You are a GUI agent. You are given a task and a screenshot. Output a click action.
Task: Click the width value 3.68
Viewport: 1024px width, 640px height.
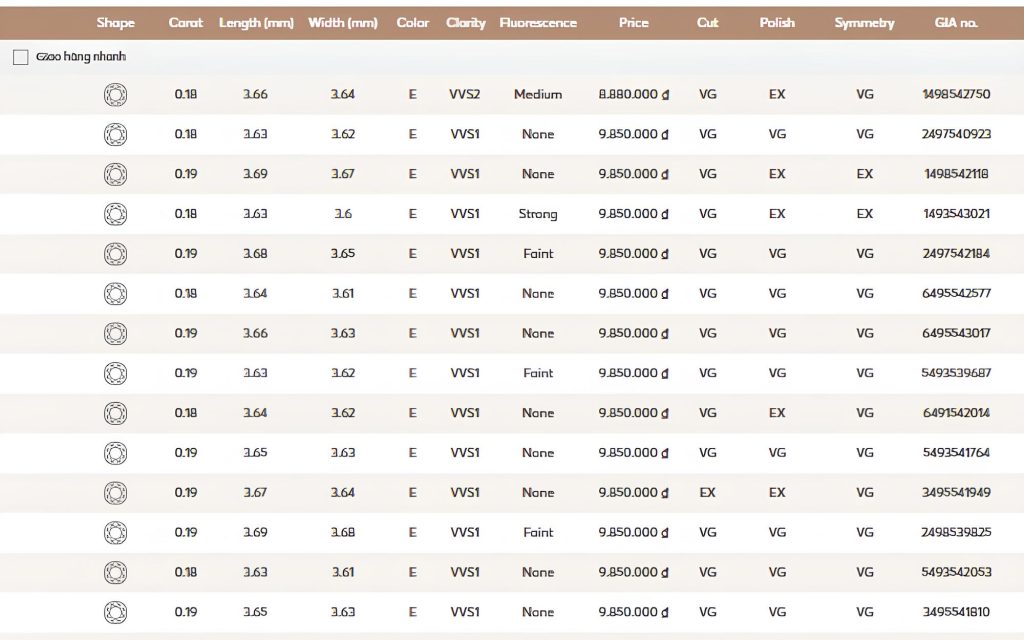click(343, 532)
